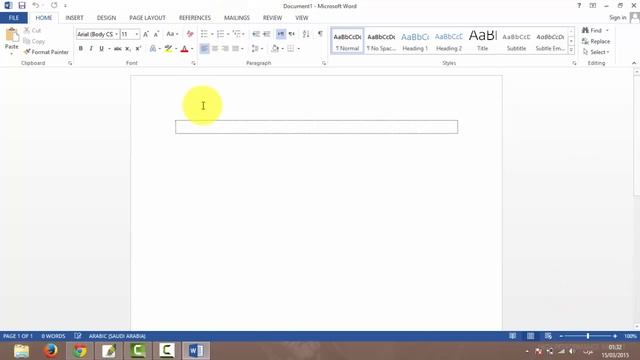Redo using the repeat icon

point(54,6)
